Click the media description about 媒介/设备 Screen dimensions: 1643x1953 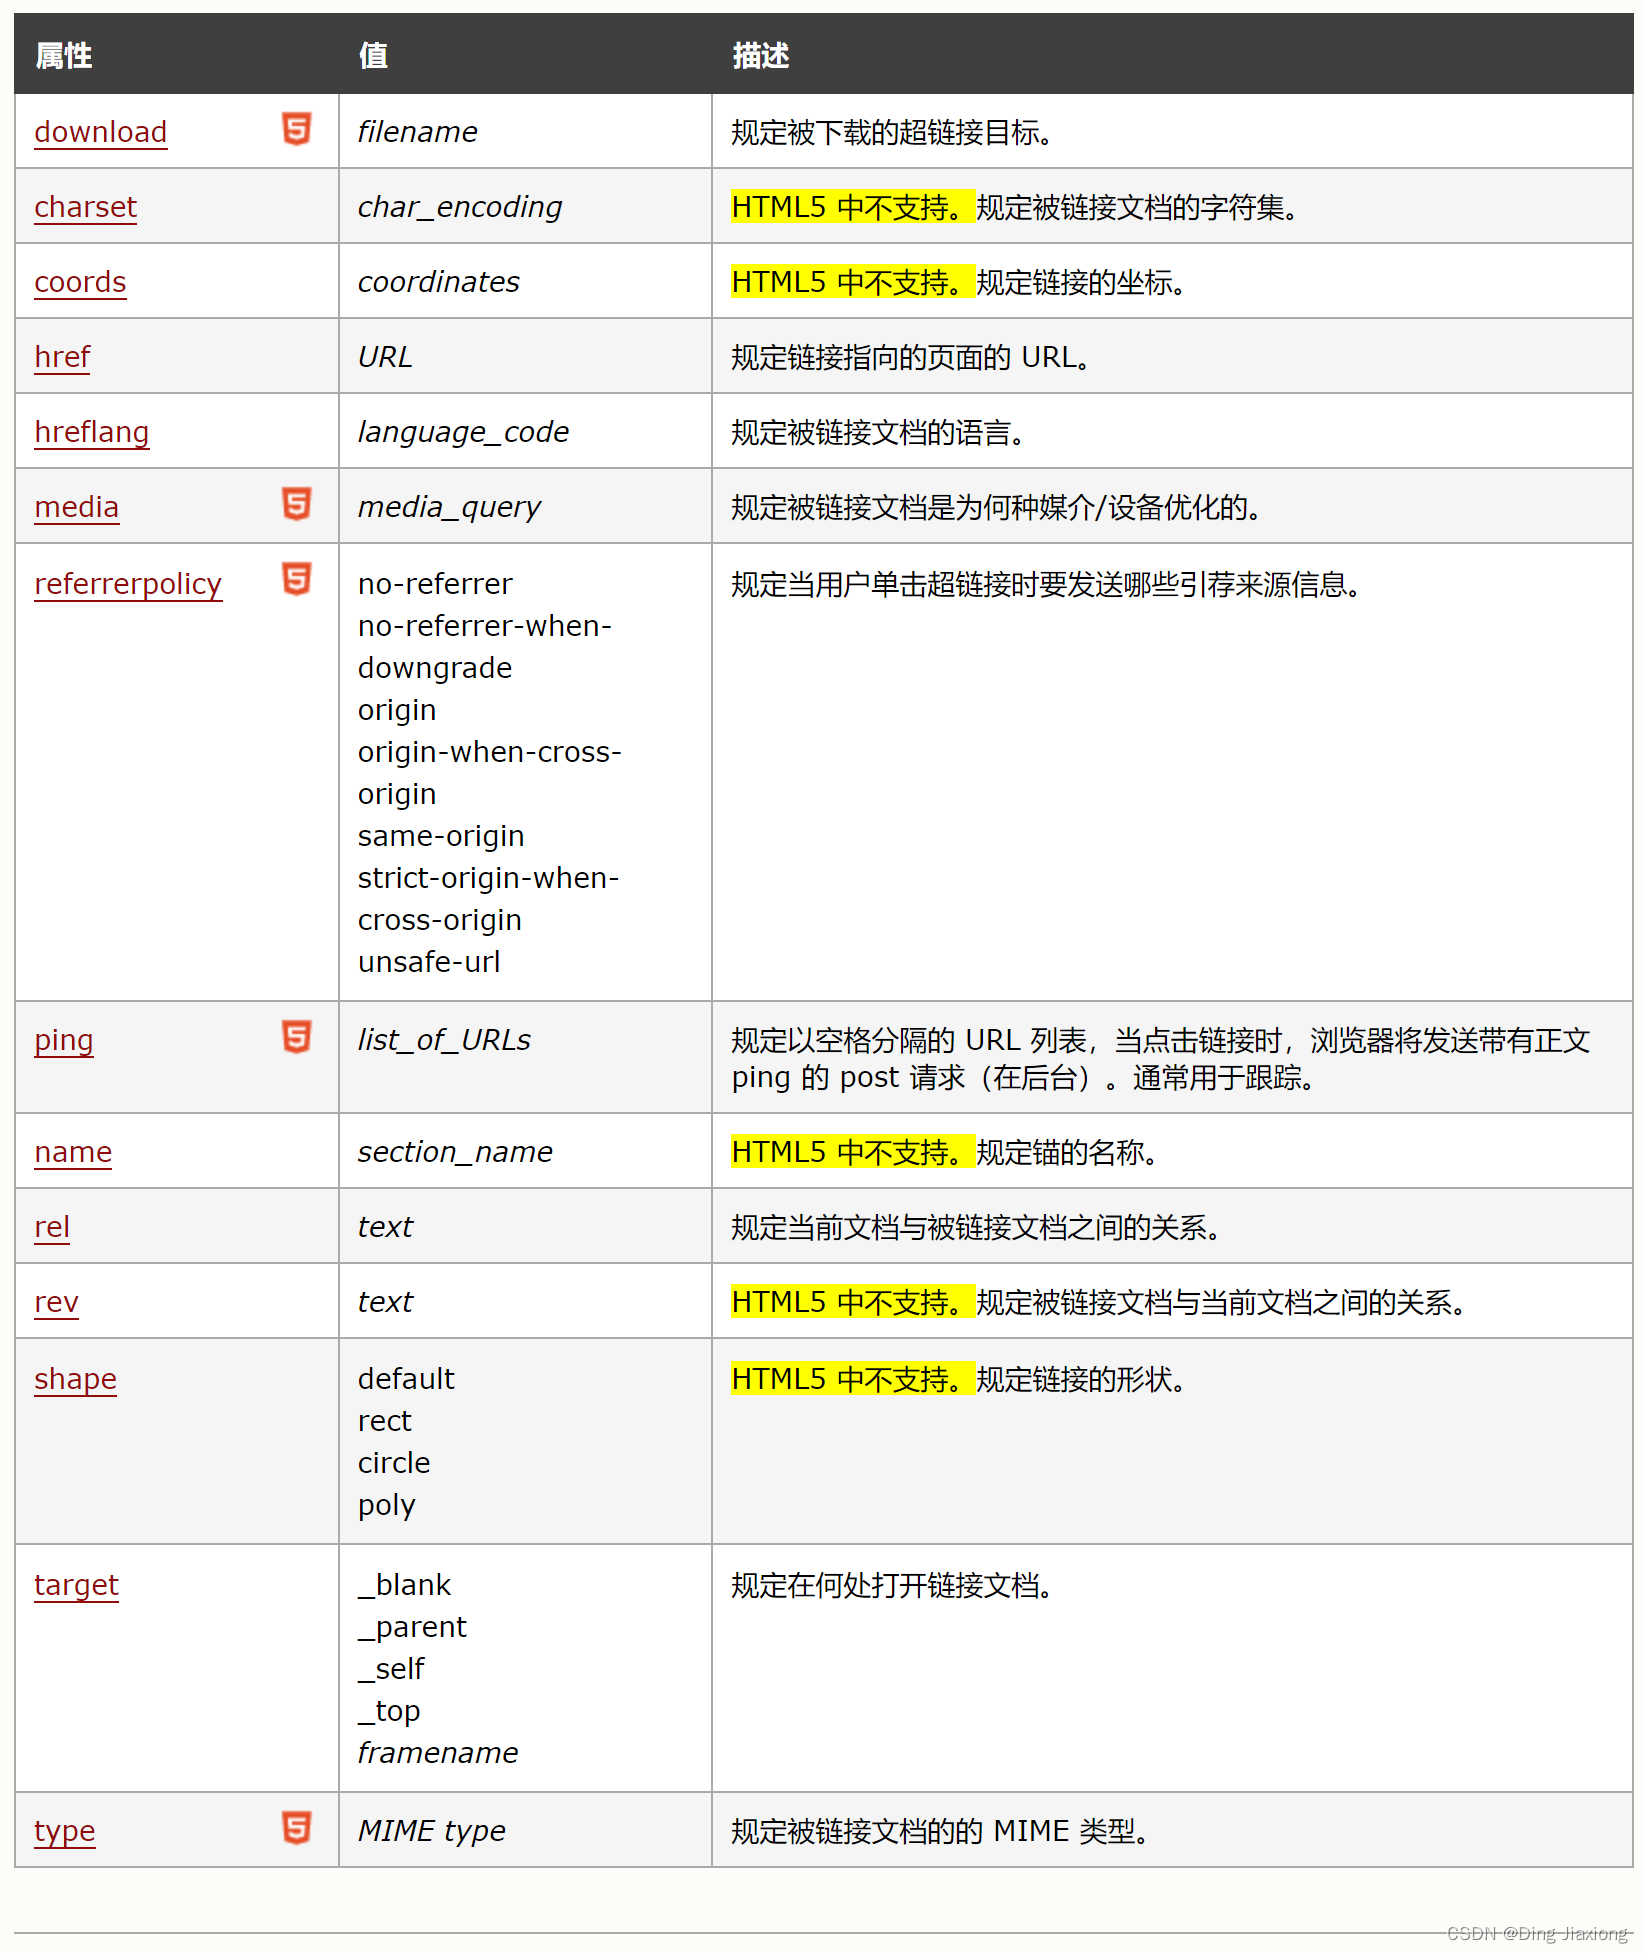click(x=996, y=507)
